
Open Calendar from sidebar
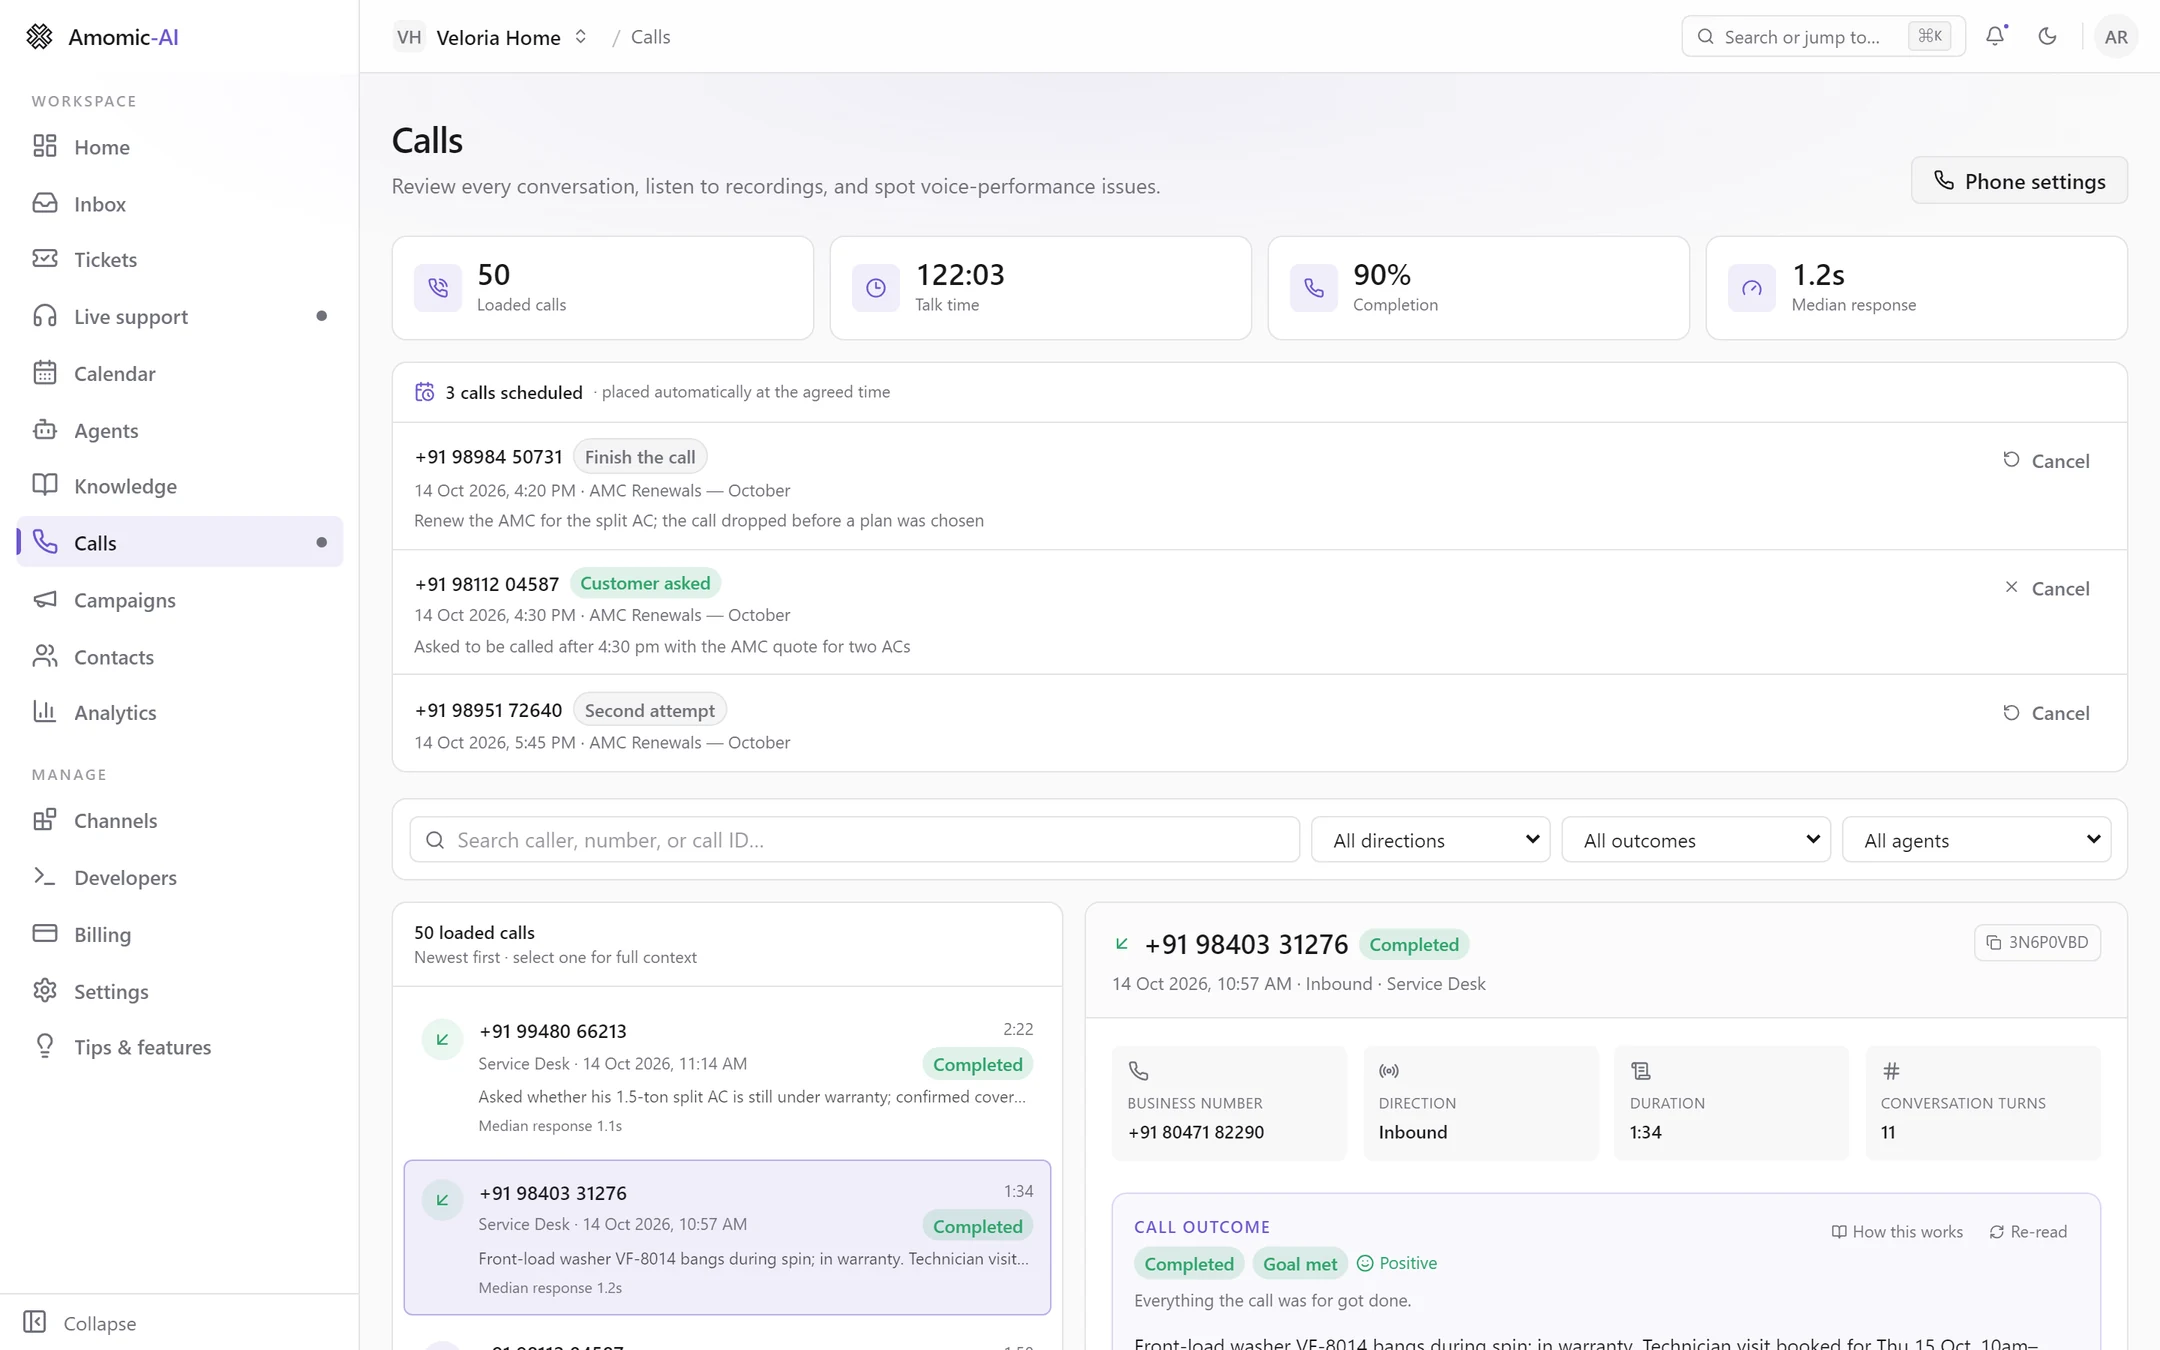180,373
